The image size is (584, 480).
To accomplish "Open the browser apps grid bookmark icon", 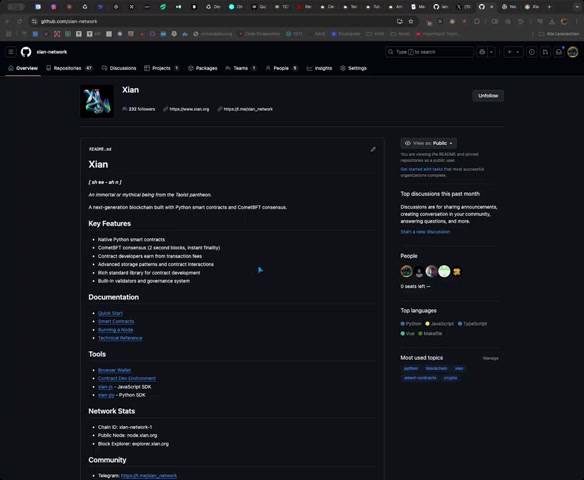I will (x=8, y=34).
